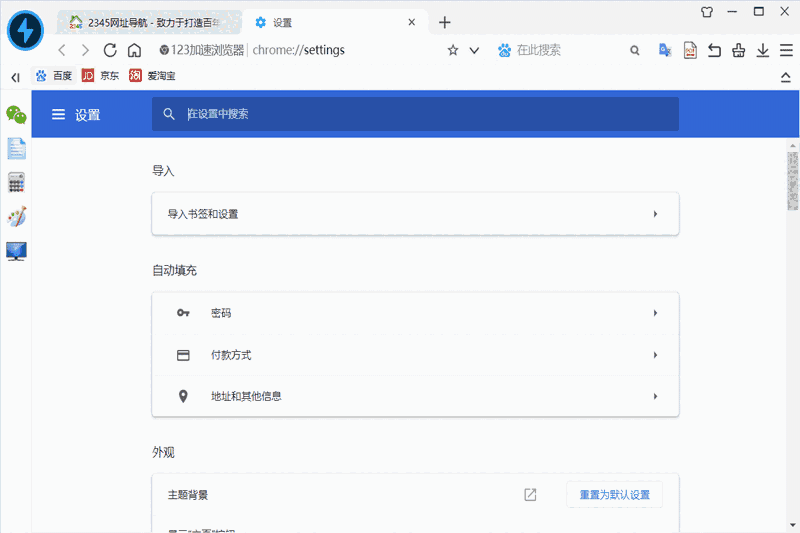Screen dimensions: 800x533
Task: Expand the 密码 passwords row
Action: (x=415, y=313)
